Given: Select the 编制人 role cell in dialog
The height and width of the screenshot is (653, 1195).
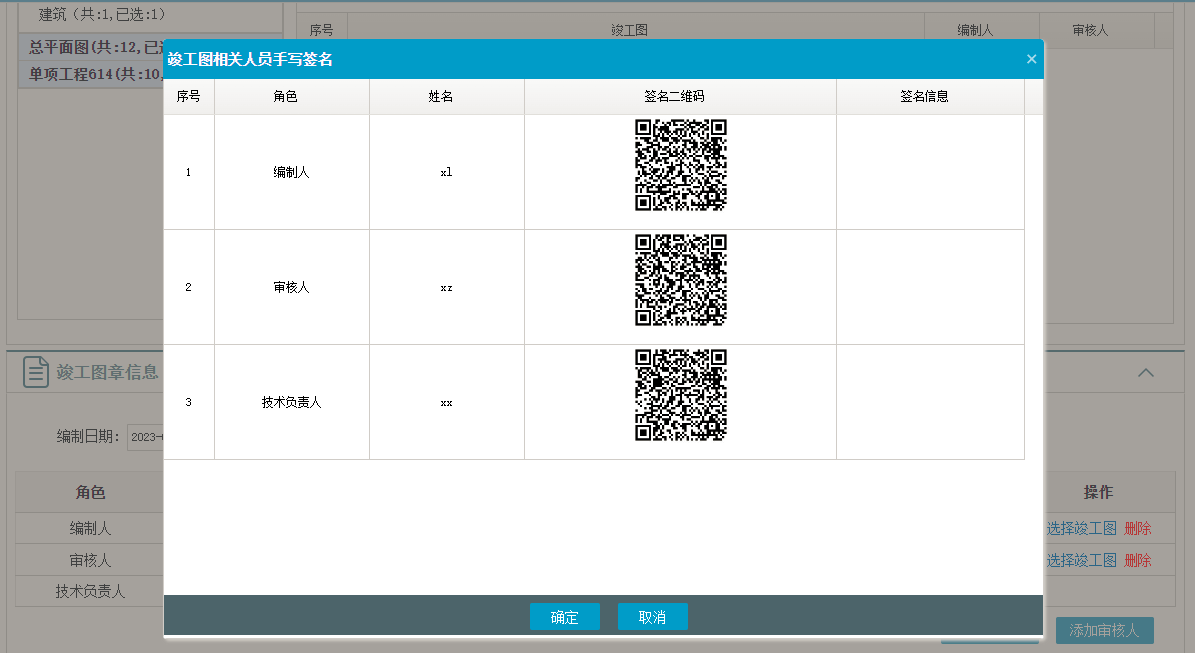Looking at the screenshot, I should coord(292,172).
